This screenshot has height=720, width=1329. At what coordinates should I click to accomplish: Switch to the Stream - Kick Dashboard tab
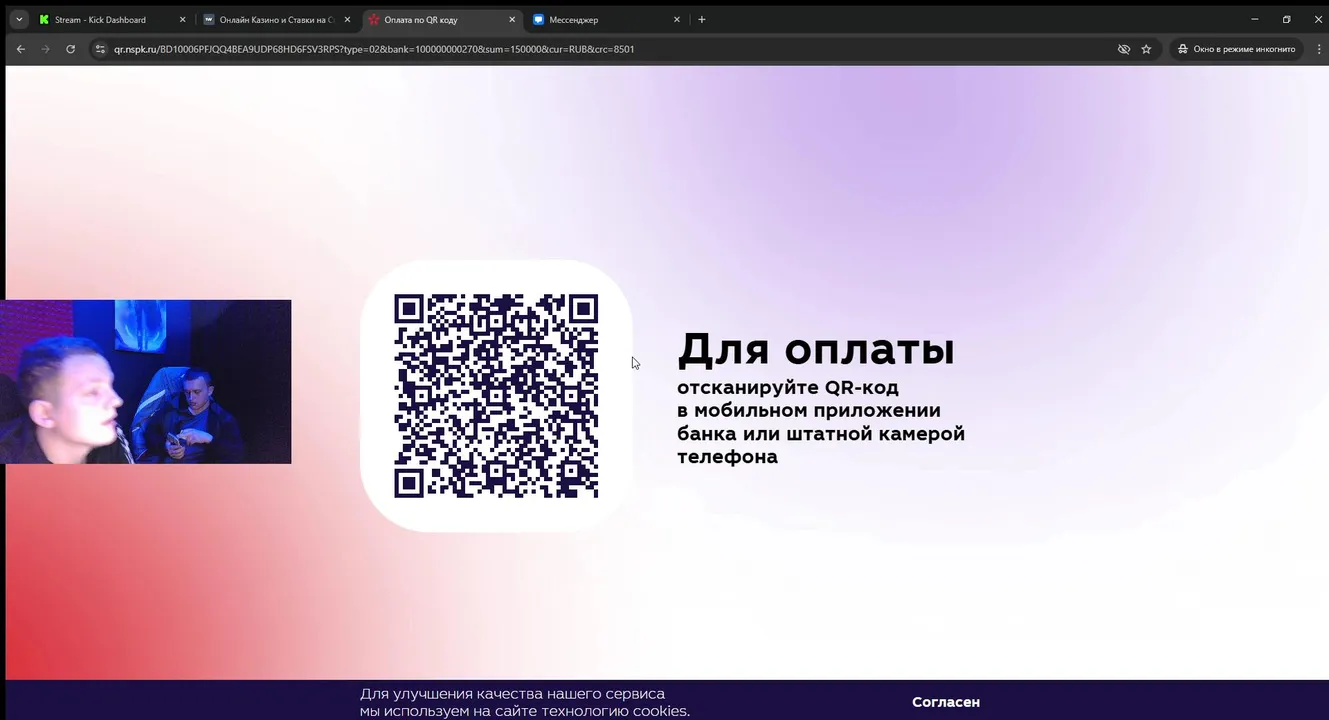click(112, 19)
